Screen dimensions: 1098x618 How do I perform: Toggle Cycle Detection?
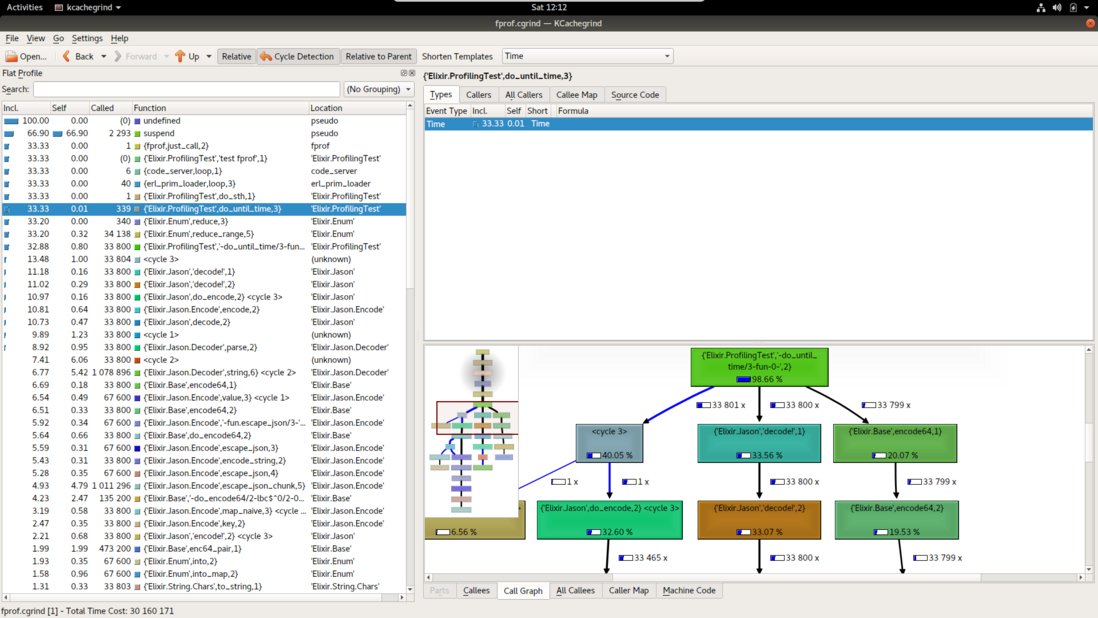coord(298,56)
